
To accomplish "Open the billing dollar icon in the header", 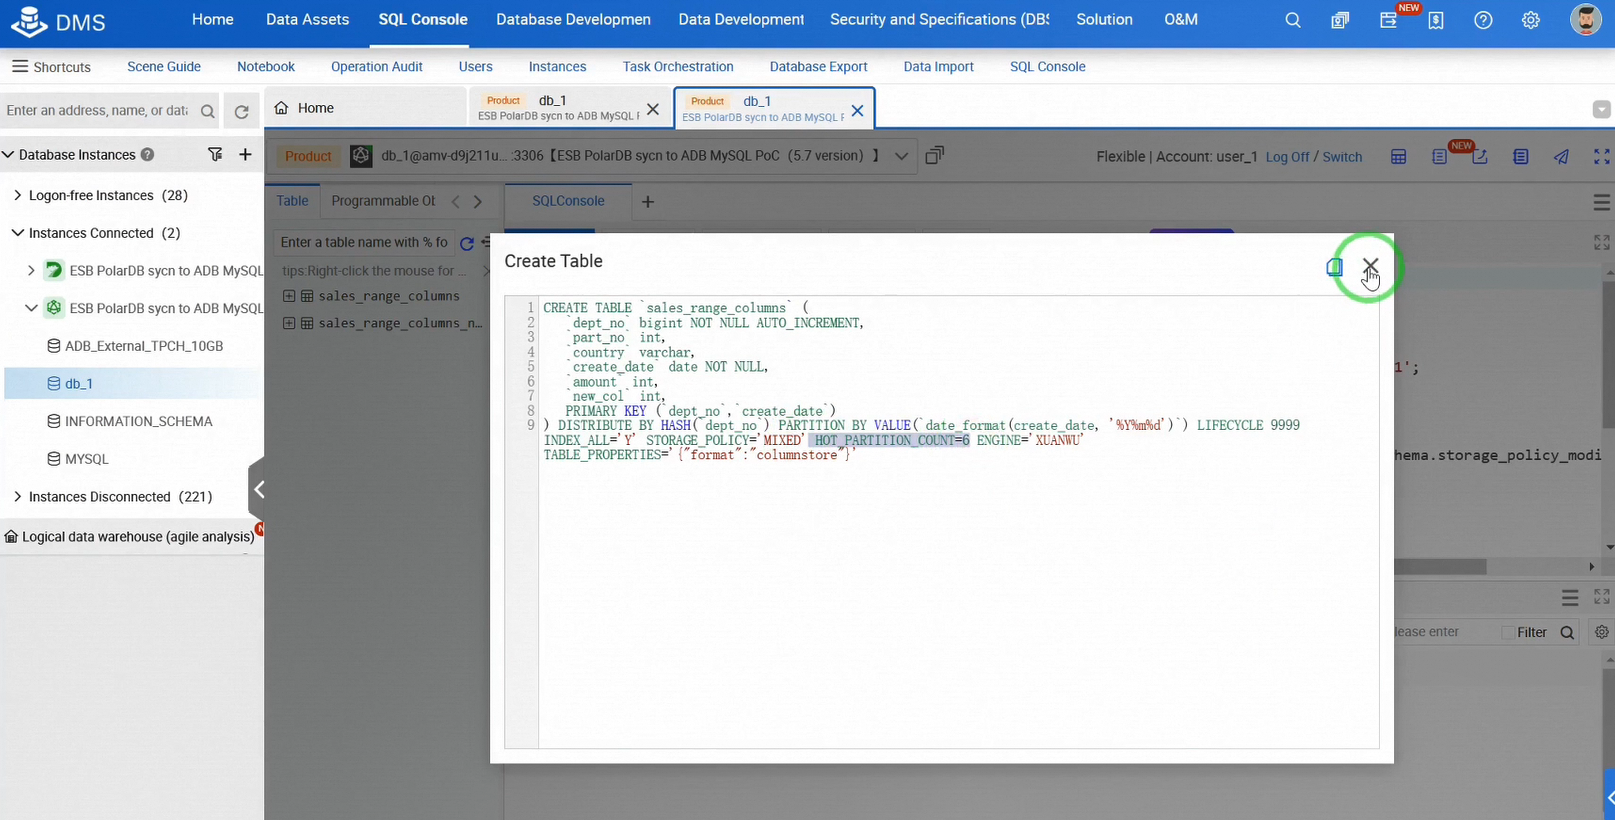I will click(x=1436, y=20).
